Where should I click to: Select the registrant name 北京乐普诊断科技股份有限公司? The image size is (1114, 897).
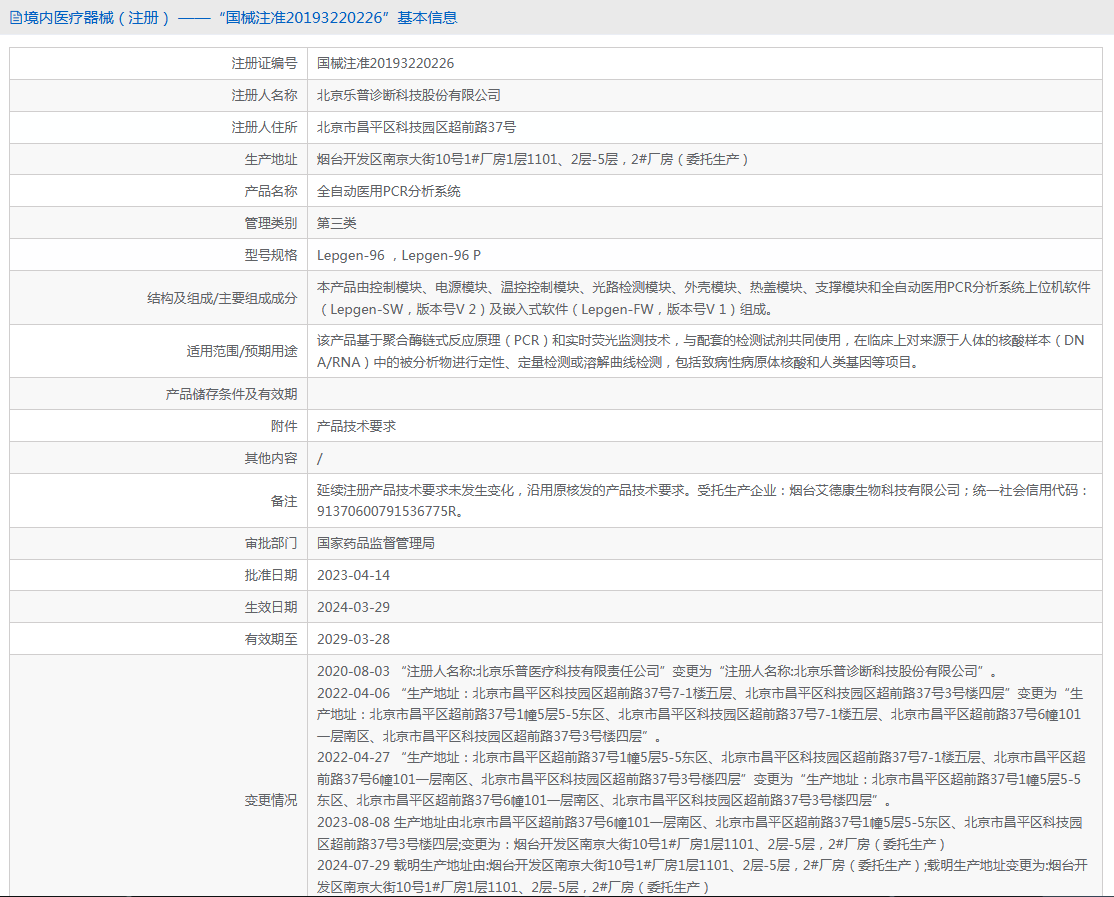[x=409, y=95]
